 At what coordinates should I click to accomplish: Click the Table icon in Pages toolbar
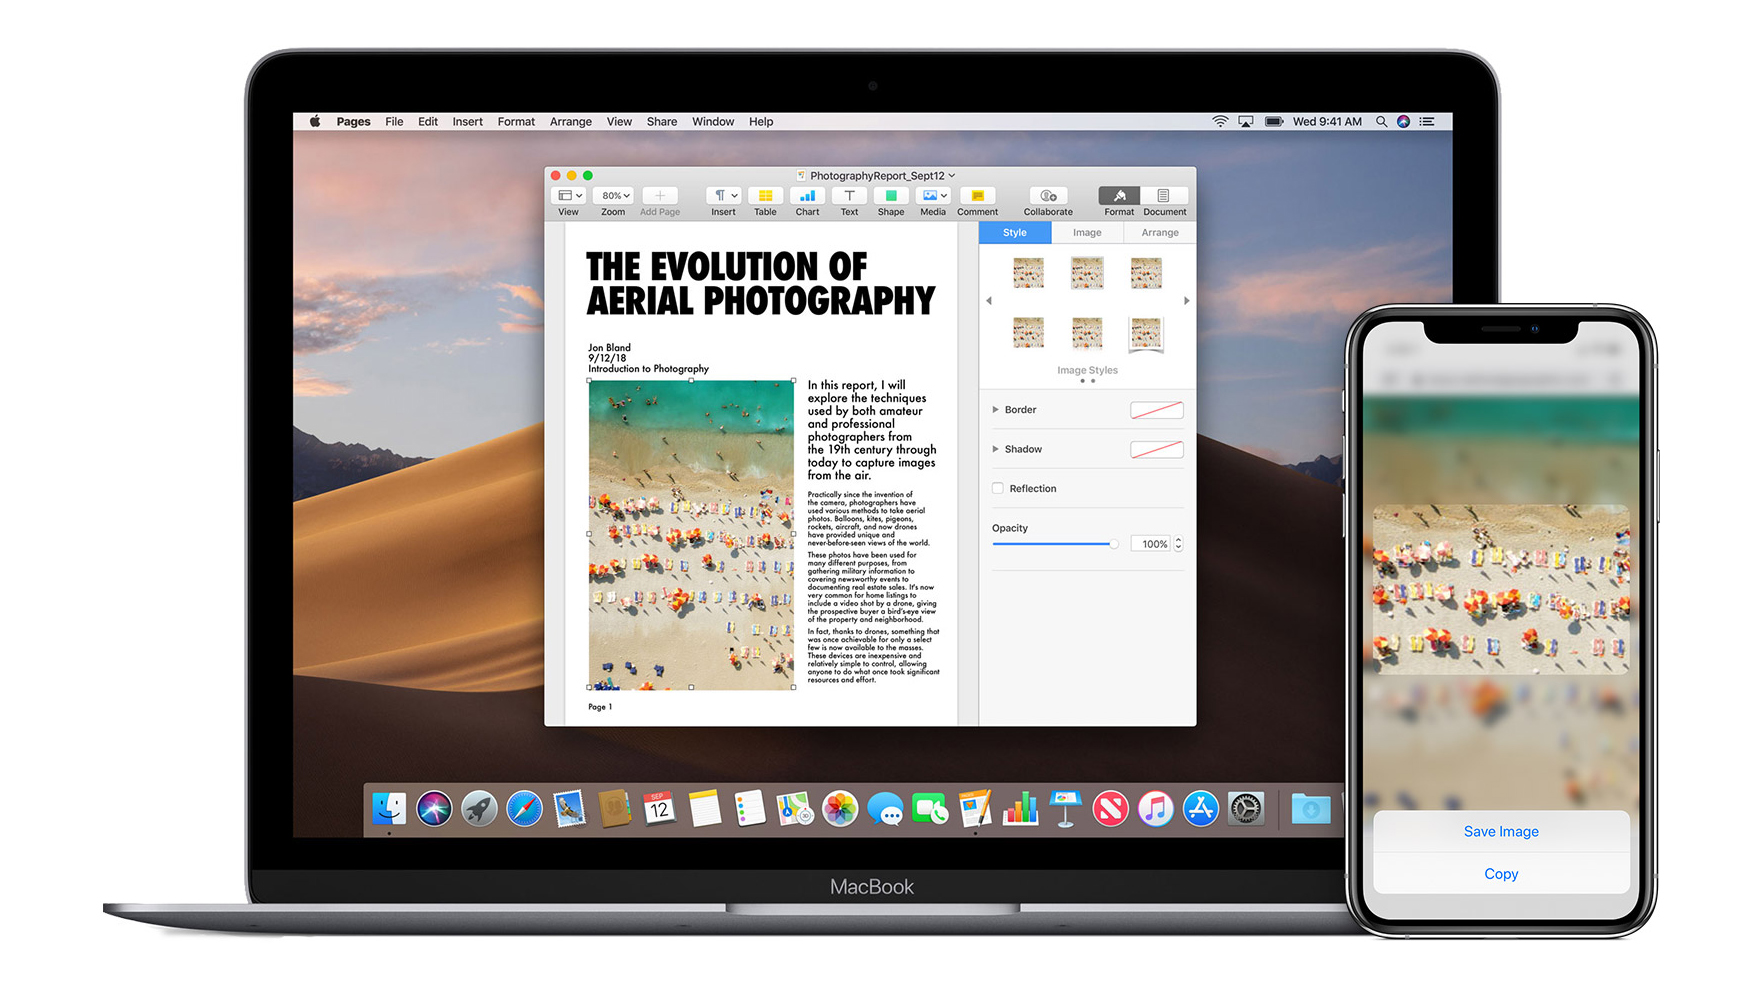pos(765,196)
